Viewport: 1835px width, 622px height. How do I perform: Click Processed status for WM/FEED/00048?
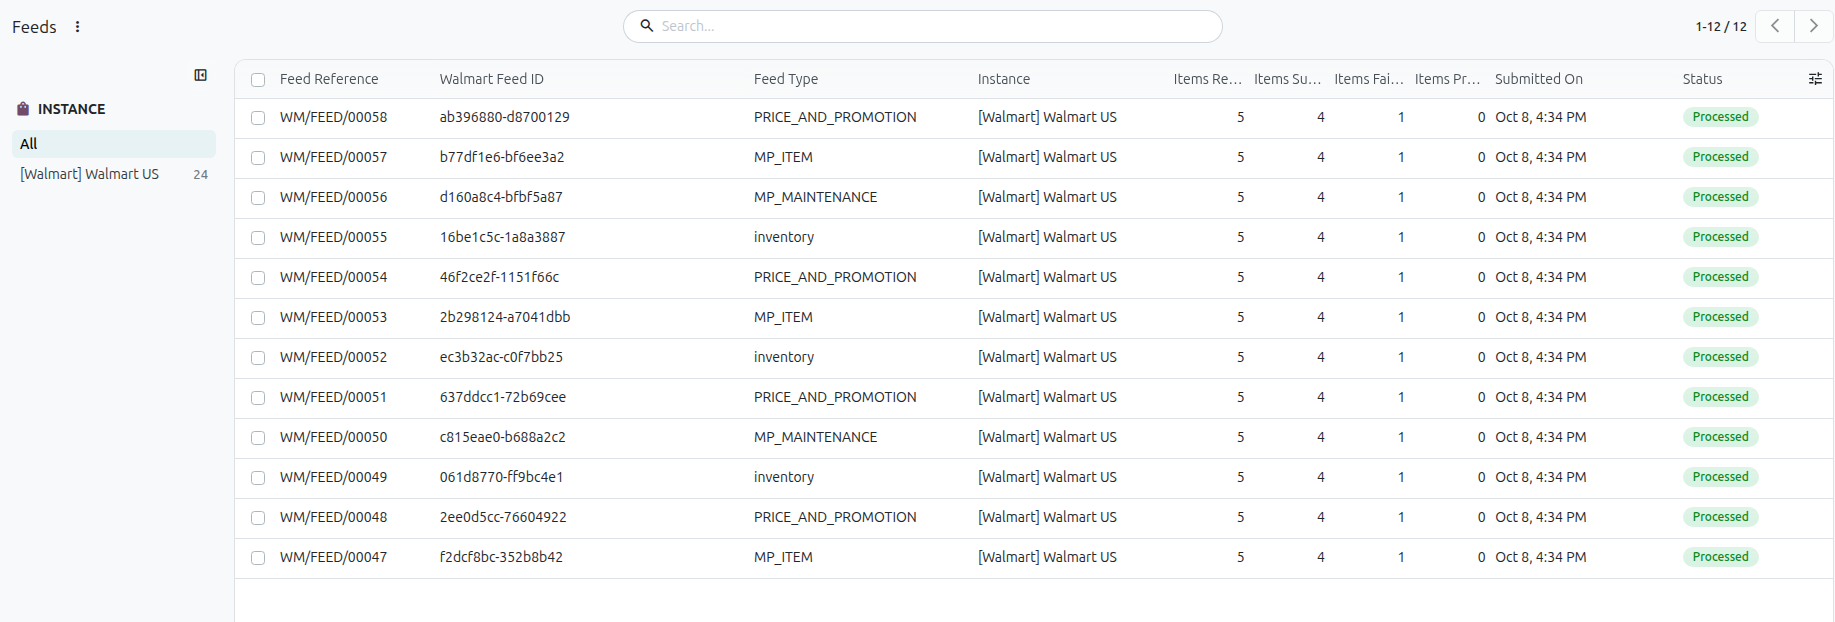click(1720, 517)
